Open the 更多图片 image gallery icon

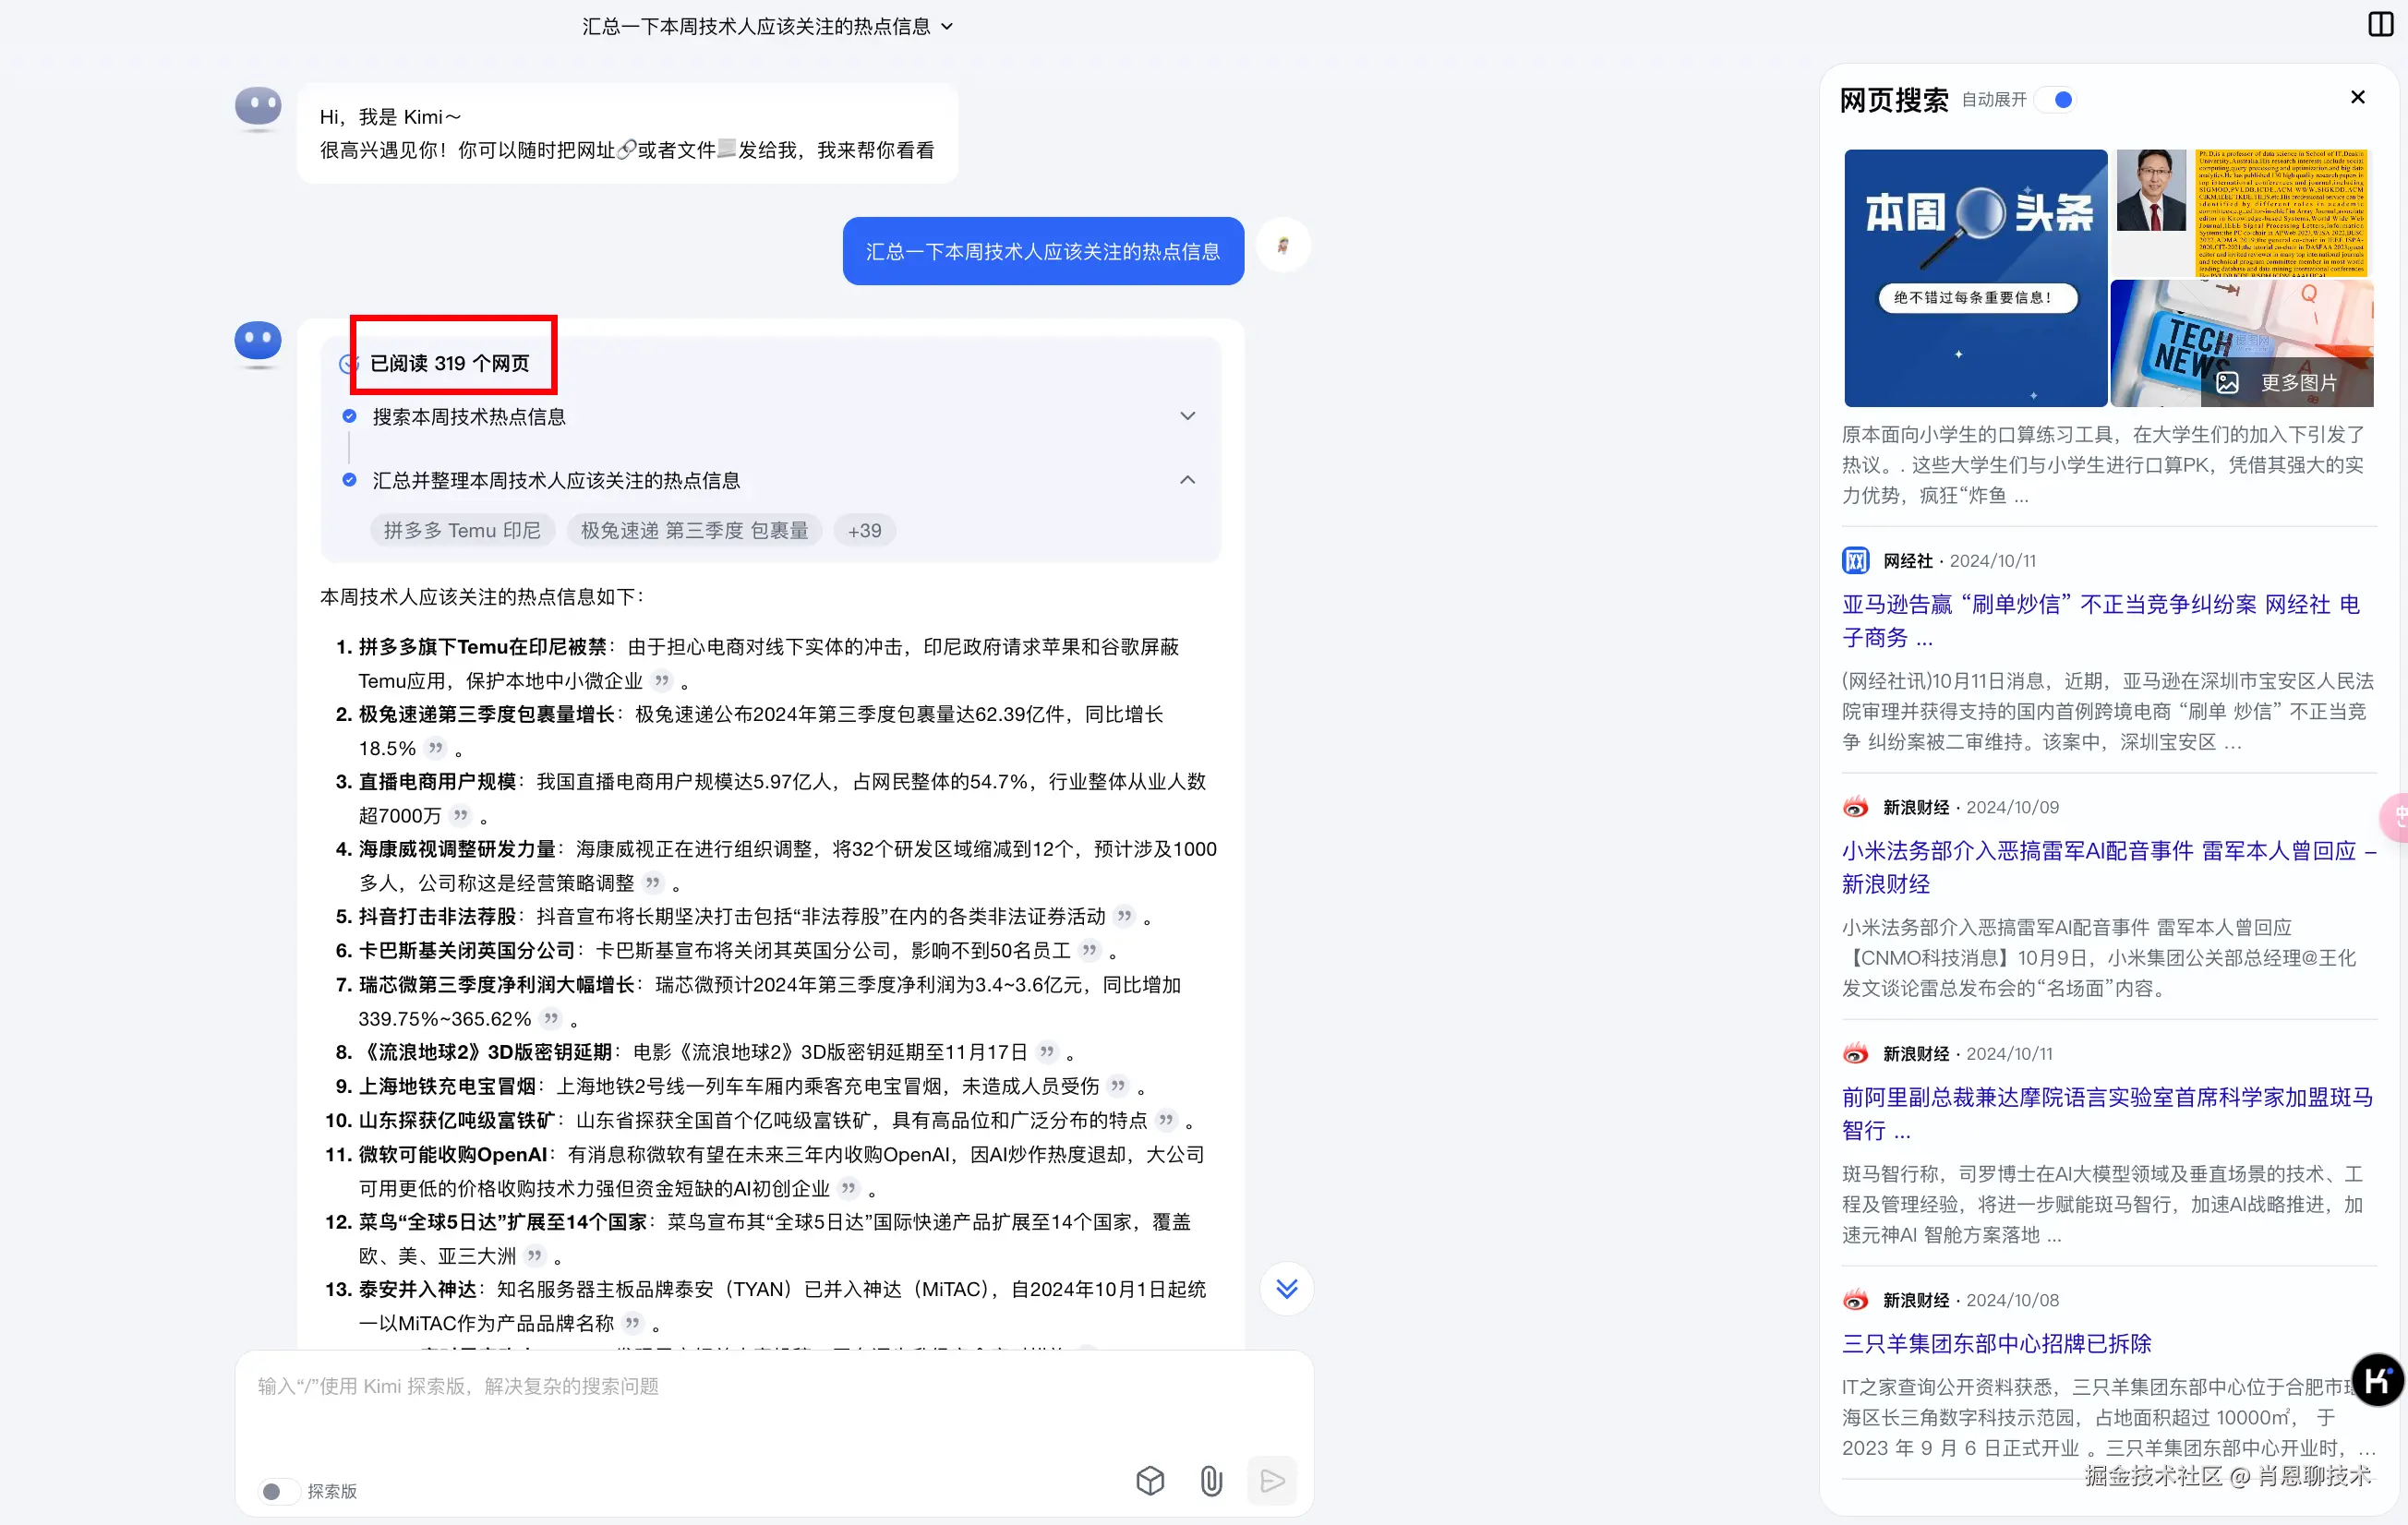(2227, 383)
